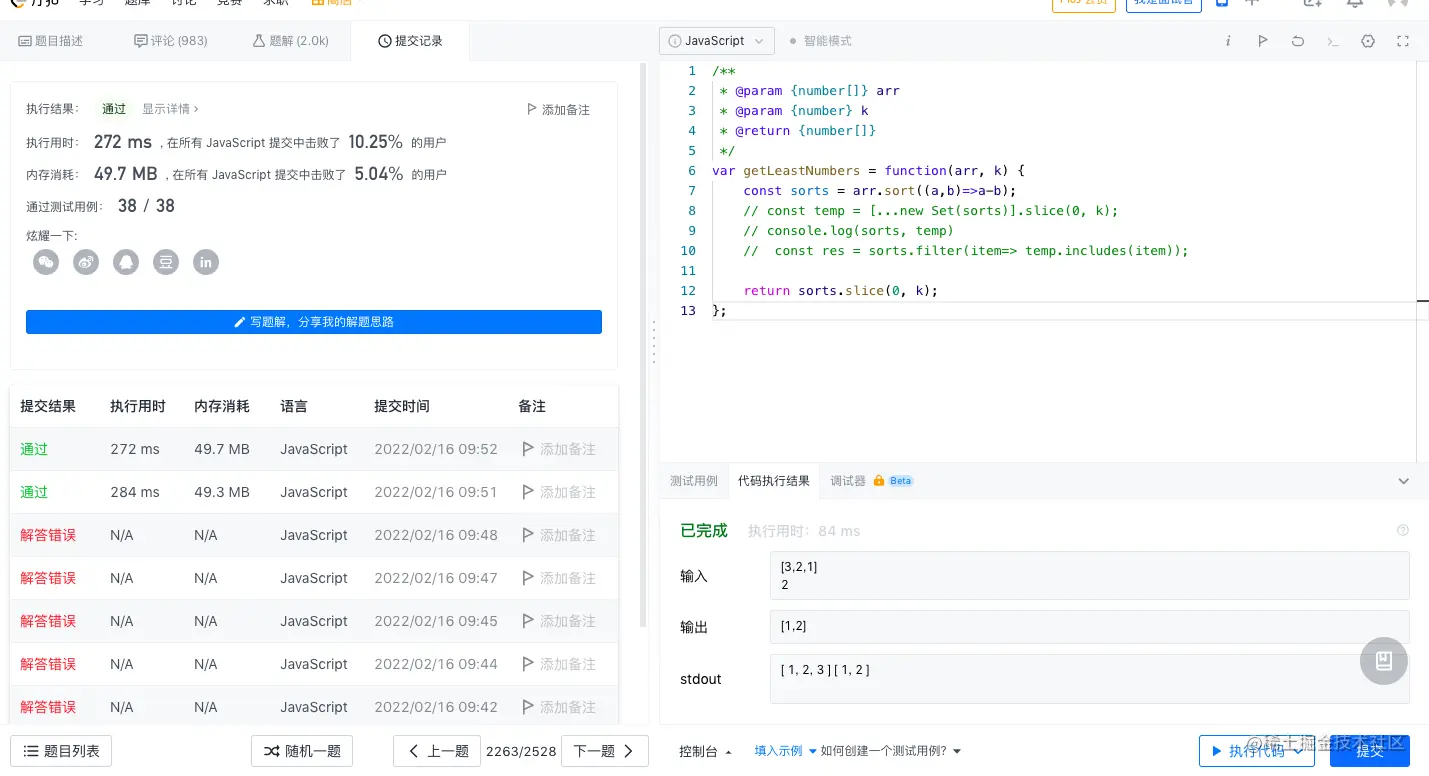Place cursor on the const sorts line
Screen dimensions: 1429x776
click(880, 191)
